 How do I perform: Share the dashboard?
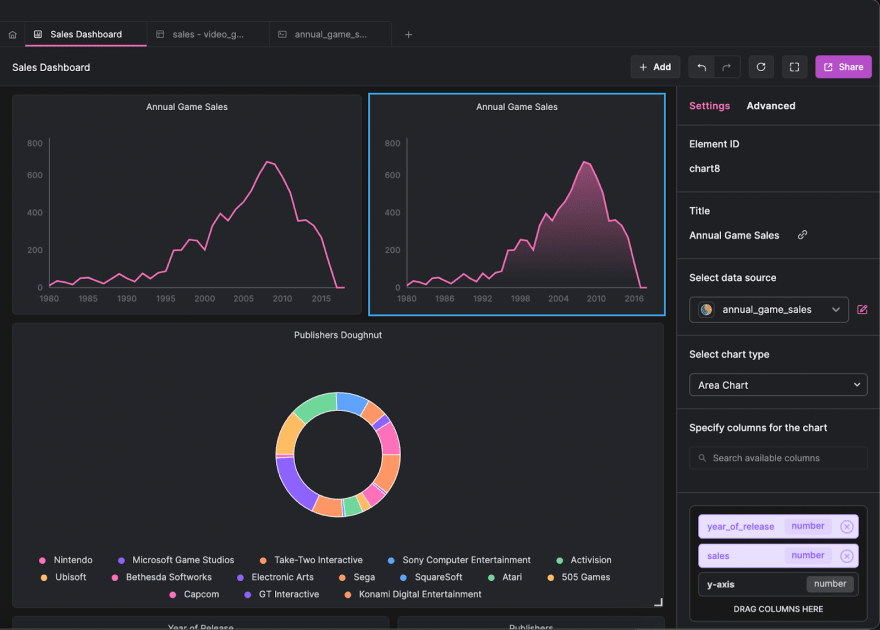click(x=843, y=67)
